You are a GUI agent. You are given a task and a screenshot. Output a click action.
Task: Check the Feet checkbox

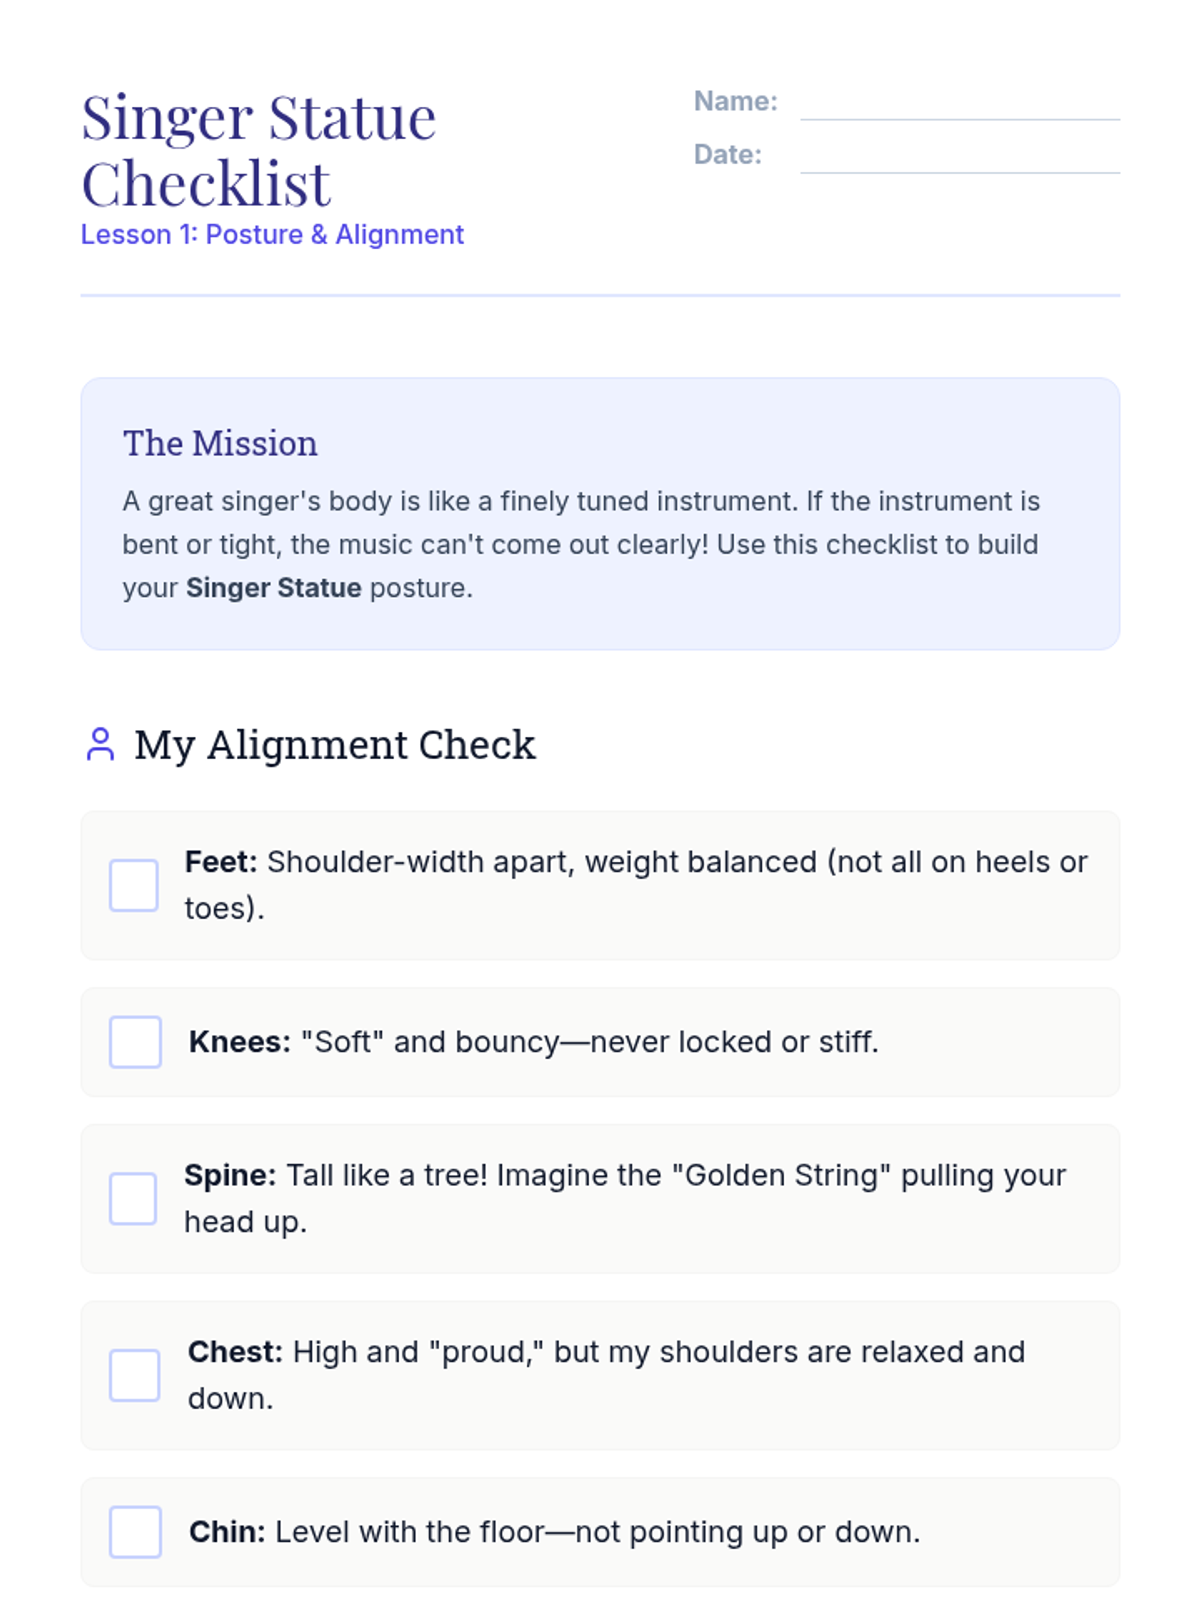(x=134, y=885)
